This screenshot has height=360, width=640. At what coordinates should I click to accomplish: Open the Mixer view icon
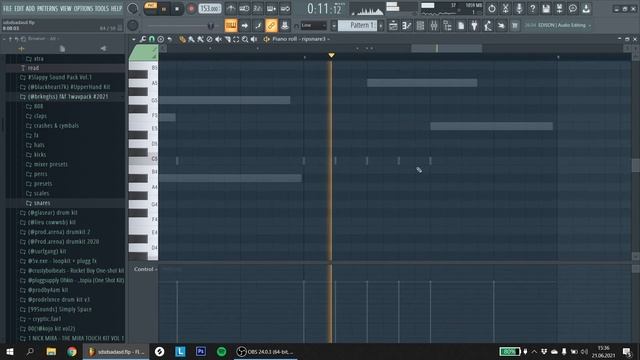click(433, 26)
